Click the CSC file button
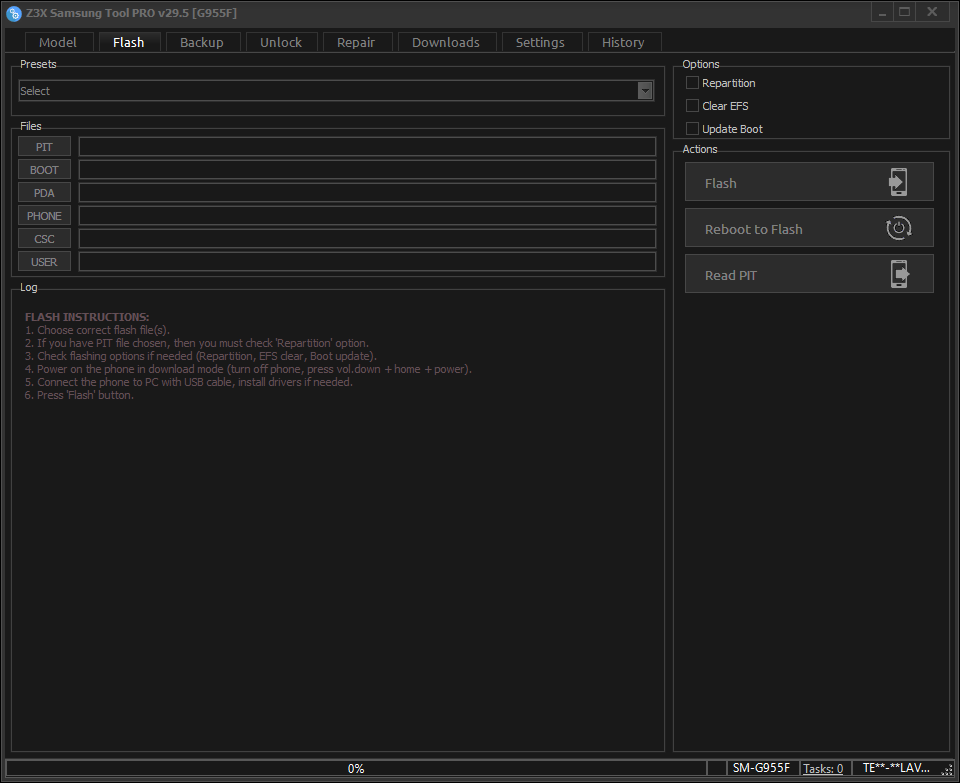 click(x=44, y=239)
